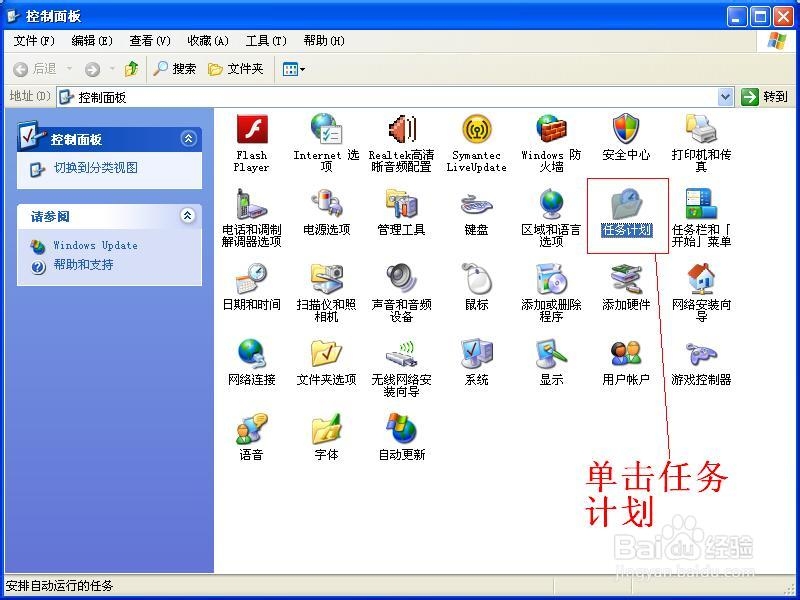Viewport: 800px width, 600px height.
Task: Open 字体 folder icon
Action: (x=327, y=429)
